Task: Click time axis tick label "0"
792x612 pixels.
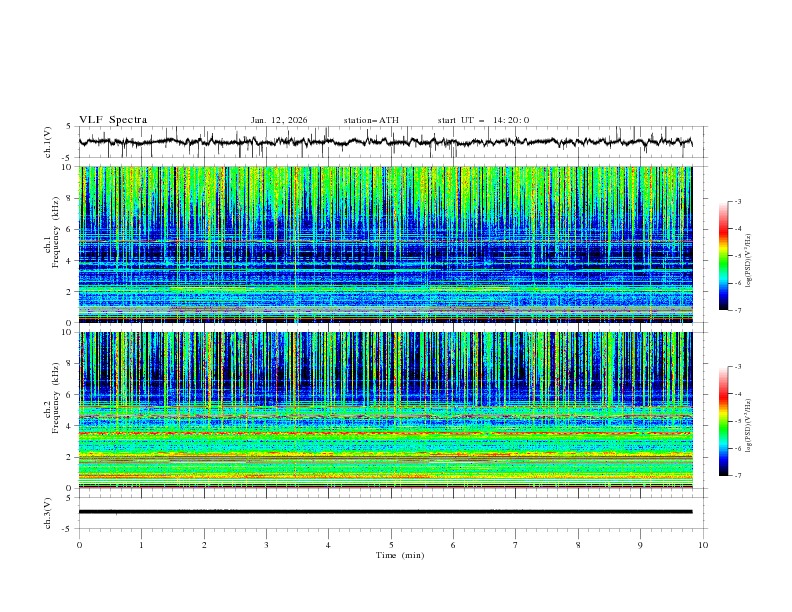Action: tap(79, 545)
